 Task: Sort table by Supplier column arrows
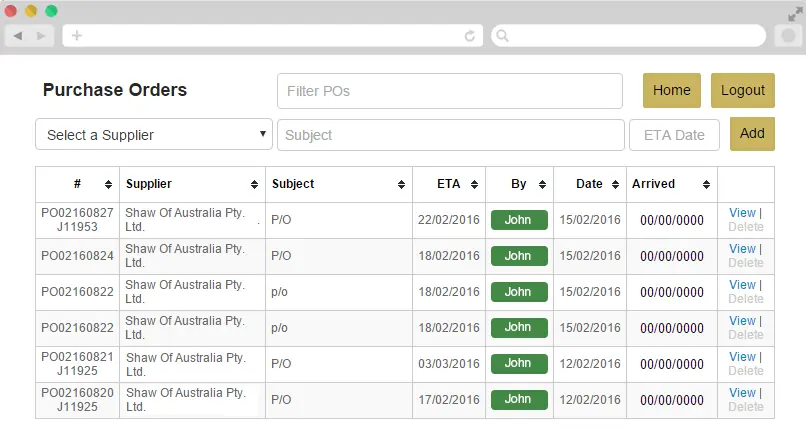pos(255,185)
